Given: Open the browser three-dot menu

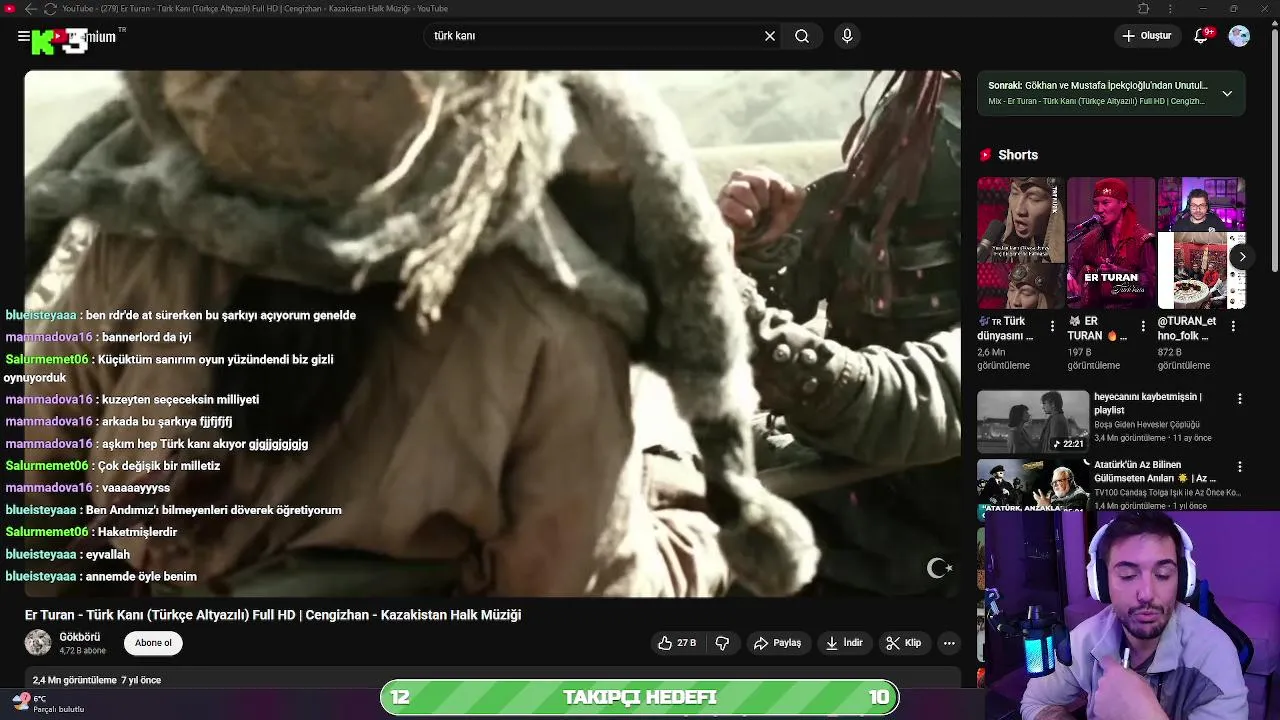Looking at the screenshot, I should [1171, 8].
